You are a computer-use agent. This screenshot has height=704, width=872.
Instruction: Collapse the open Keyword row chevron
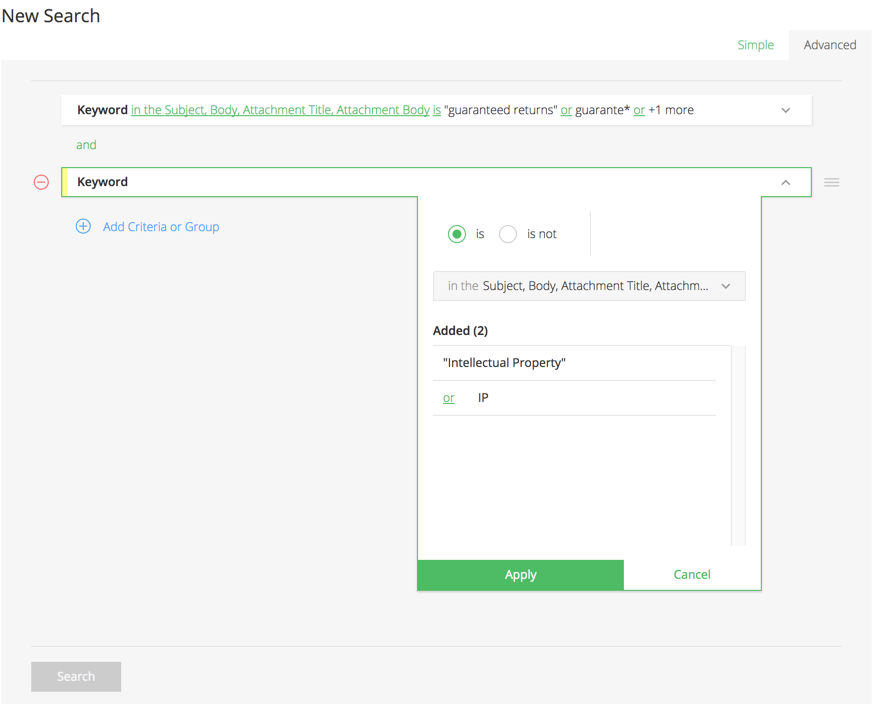pyautogui.click(x=785, y=182)
